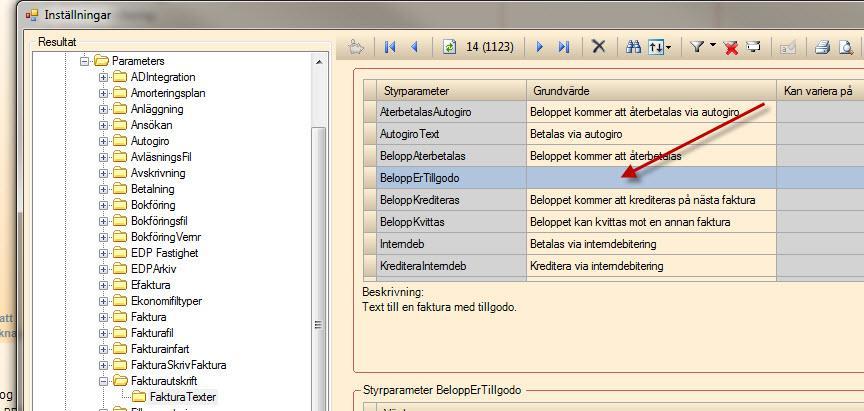Click the record counter 14 (1123)

(x=490, y=47)
